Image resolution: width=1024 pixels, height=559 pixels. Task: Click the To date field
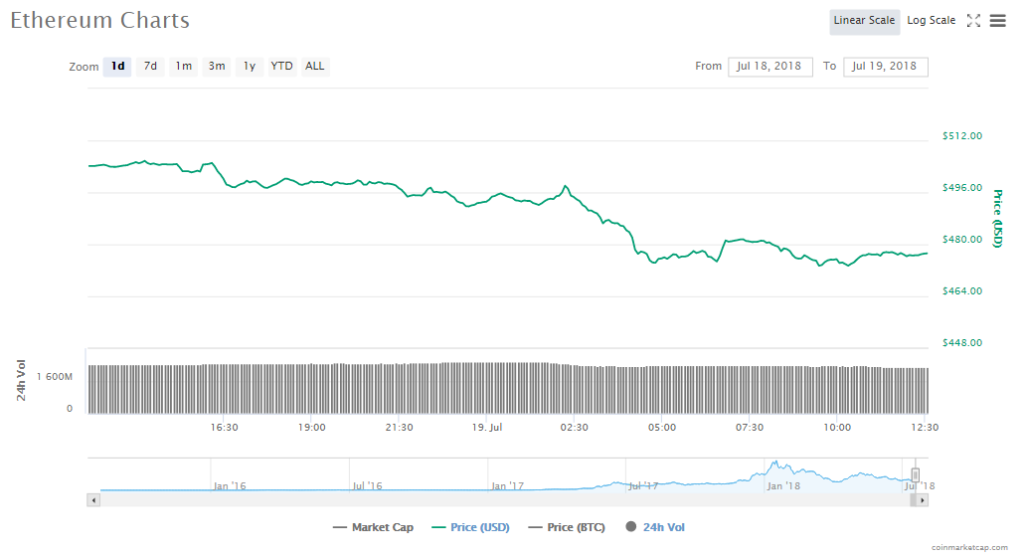pyautogui.click(x=886, y=67)
